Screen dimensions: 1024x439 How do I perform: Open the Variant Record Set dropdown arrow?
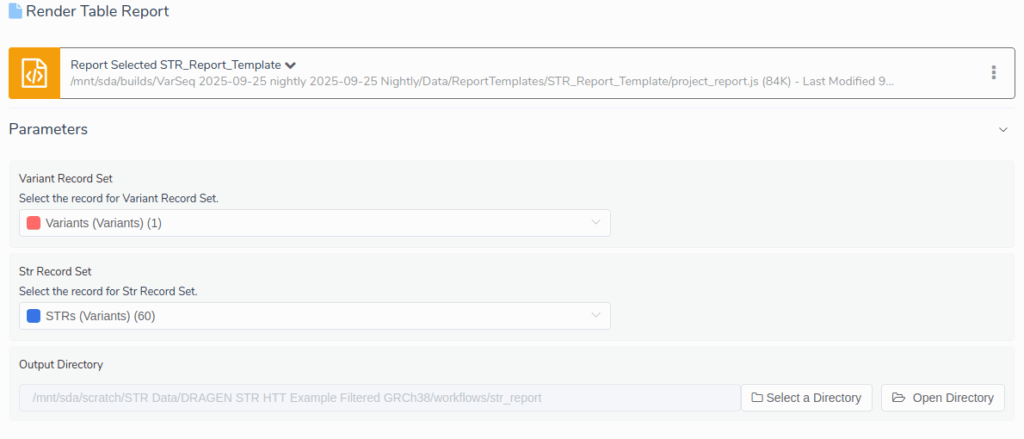[596, 223]
